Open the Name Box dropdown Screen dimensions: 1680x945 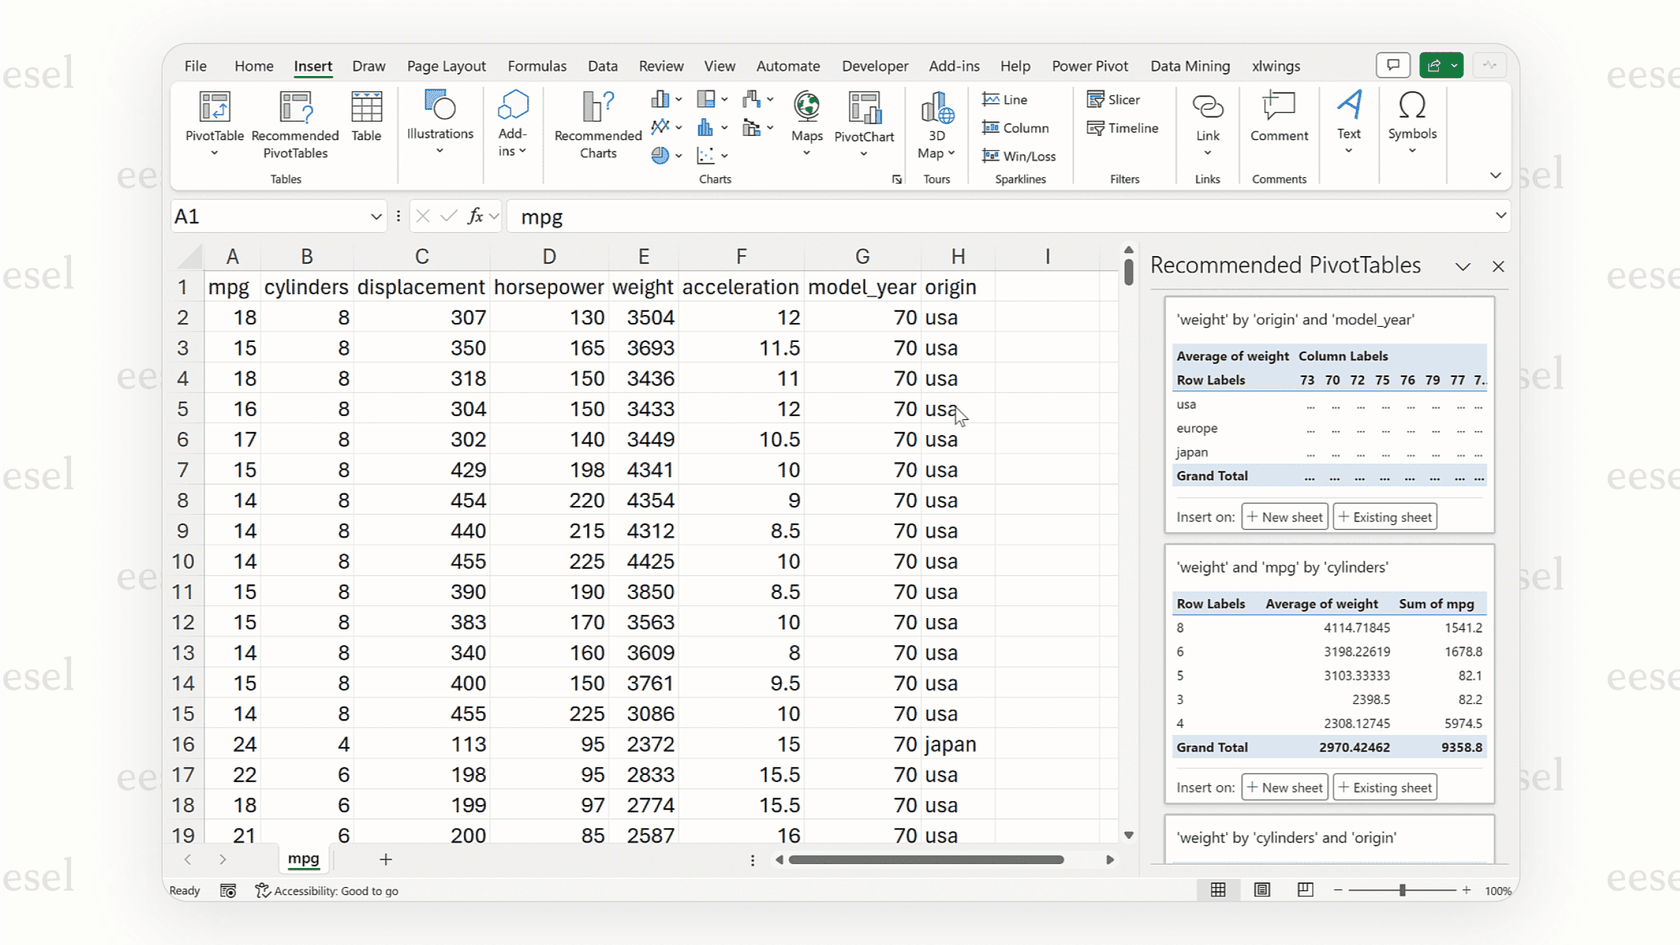(x=376, y=216)
